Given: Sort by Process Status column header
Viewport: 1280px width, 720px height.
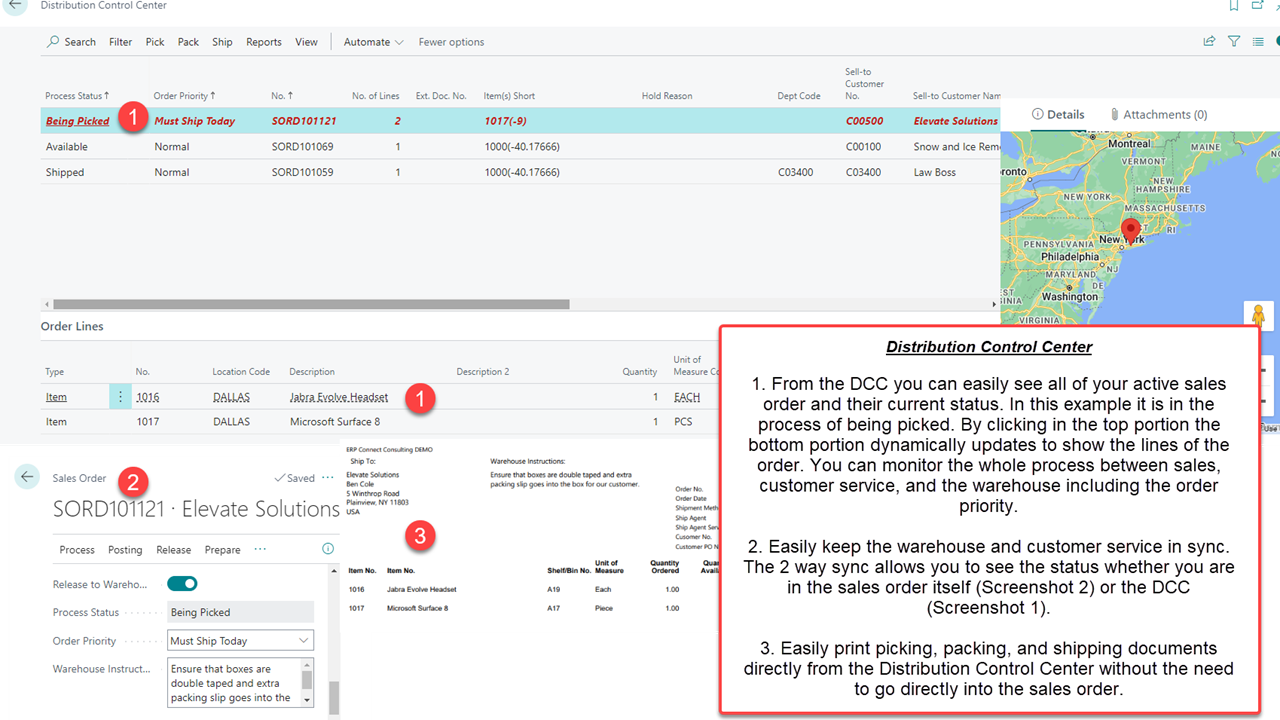Looking at the screenshot, I should [77, 96].
